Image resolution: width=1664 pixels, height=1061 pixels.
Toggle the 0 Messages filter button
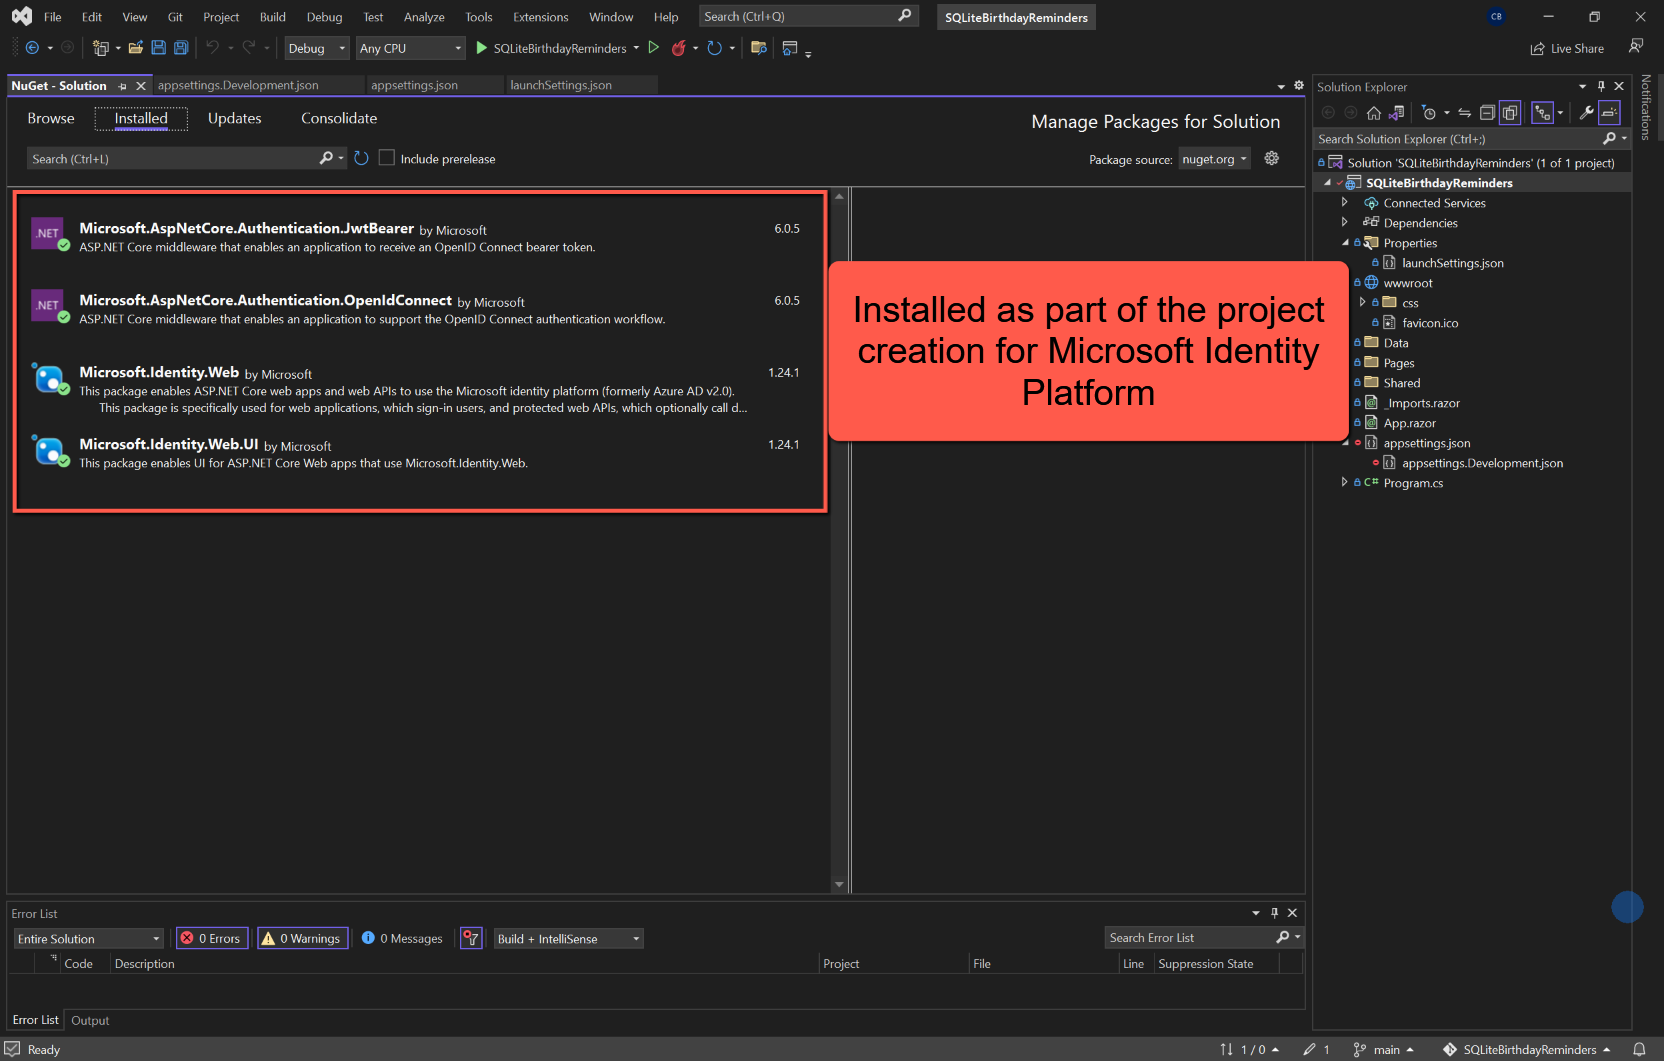pos(402,938)
